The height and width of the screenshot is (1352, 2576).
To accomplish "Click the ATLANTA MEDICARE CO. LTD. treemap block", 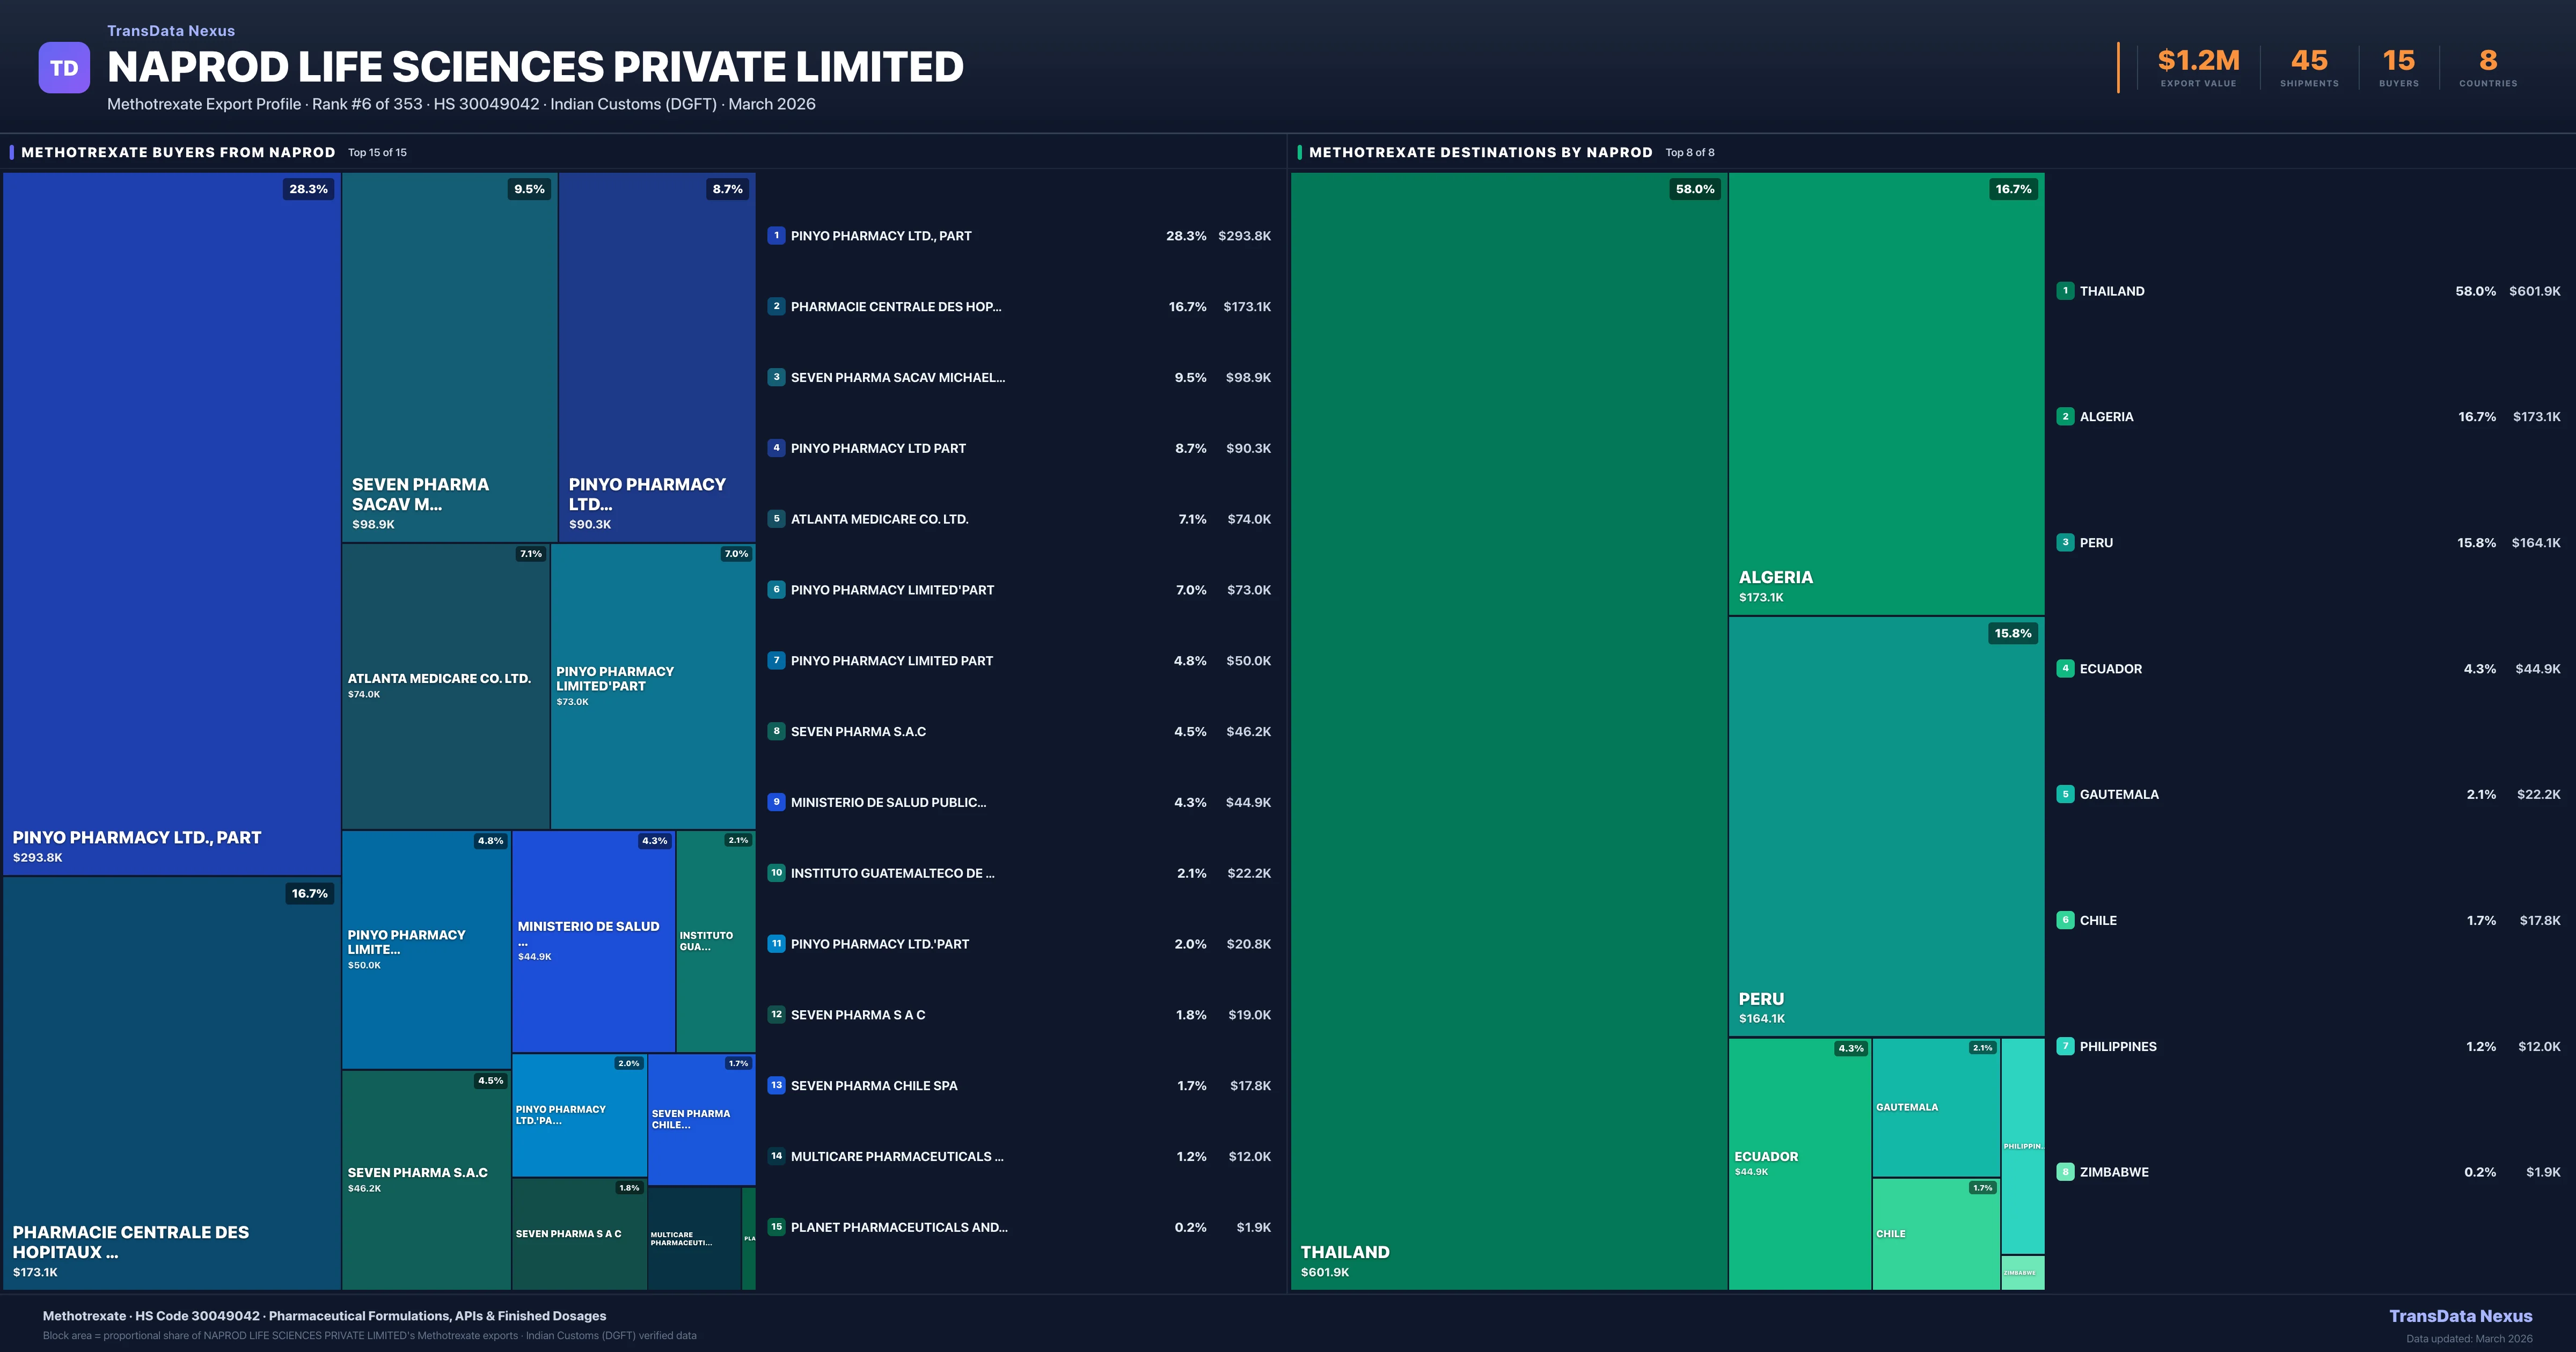I will coord(445,686).
